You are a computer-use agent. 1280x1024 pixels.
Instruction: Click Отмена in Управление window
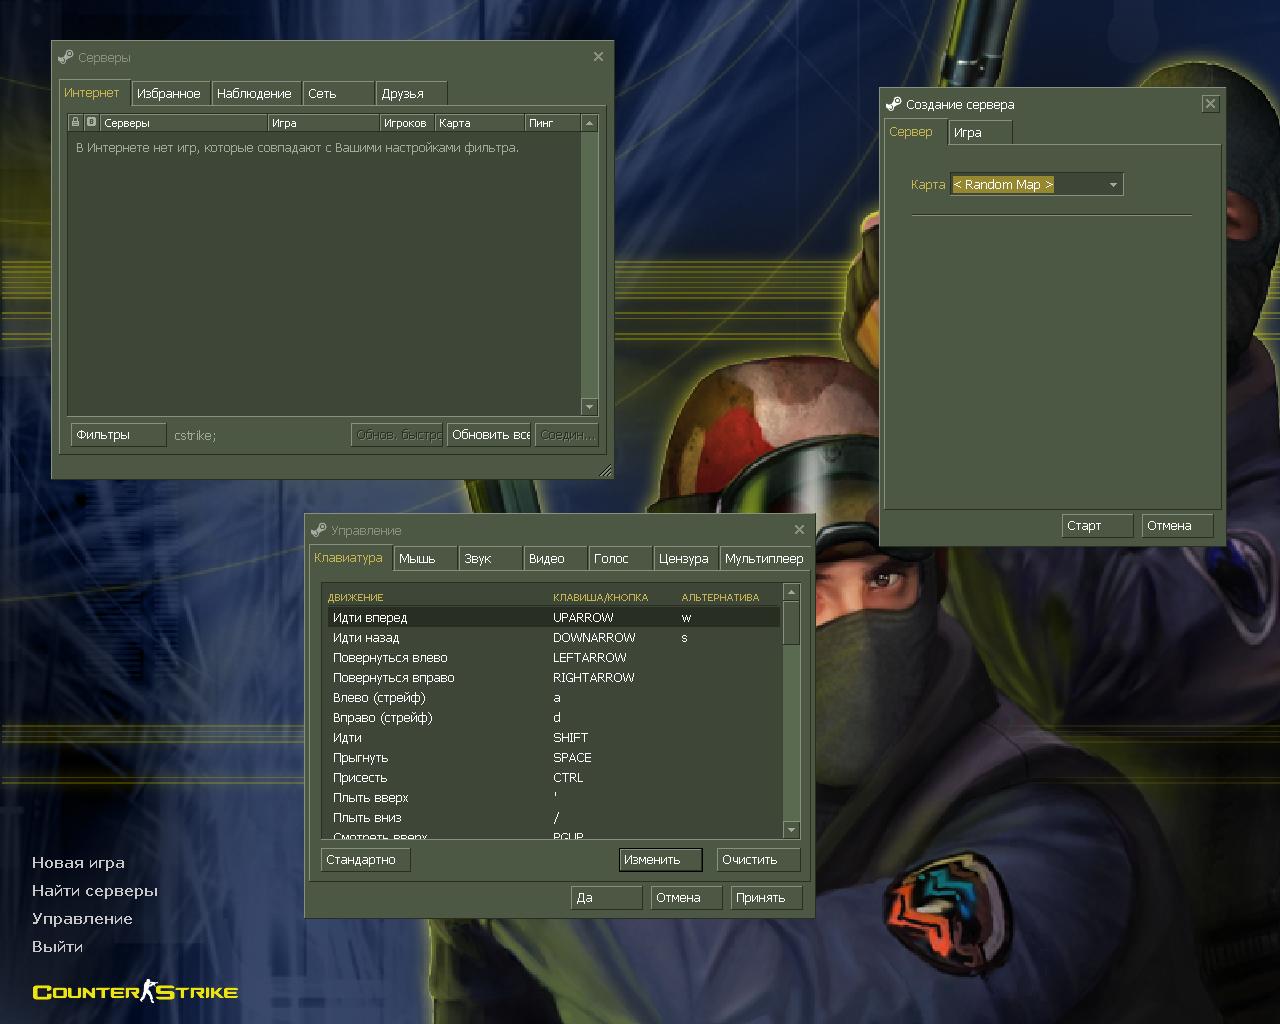pyautogui.click(x=686, y=897)
